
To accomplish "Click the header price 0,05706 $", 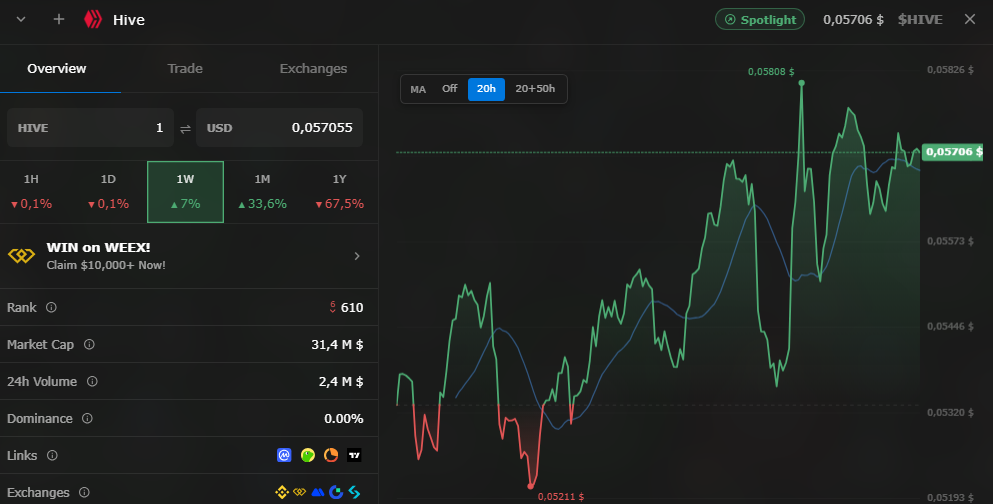I will (x=853, y=20).
